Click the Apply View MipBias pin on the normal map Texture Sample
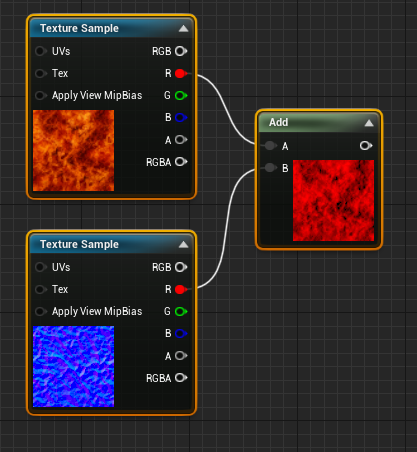Screen dimensions: 417x452 coord(41,312)
